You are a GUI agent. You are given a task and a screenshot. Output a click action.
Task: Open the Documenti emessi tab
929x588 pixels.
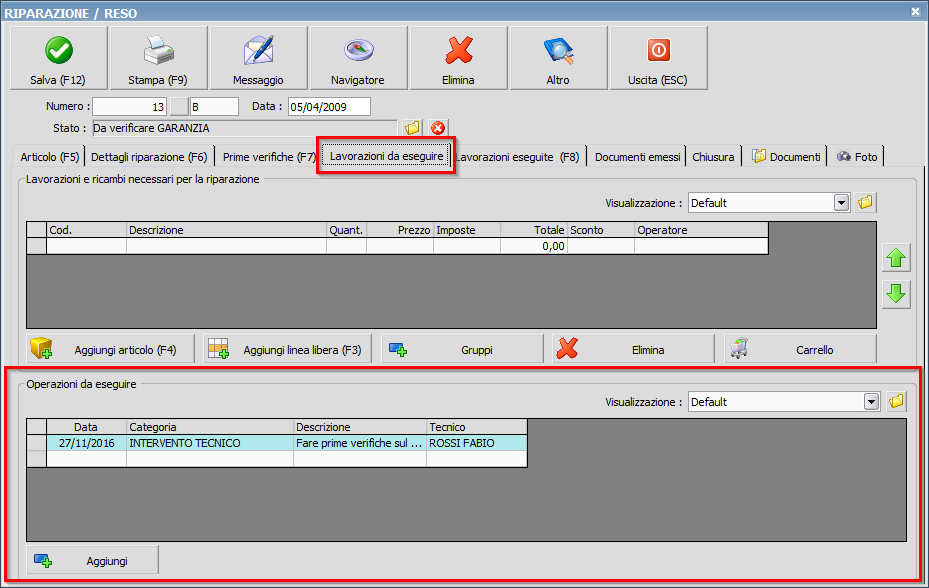click(638, 157)
